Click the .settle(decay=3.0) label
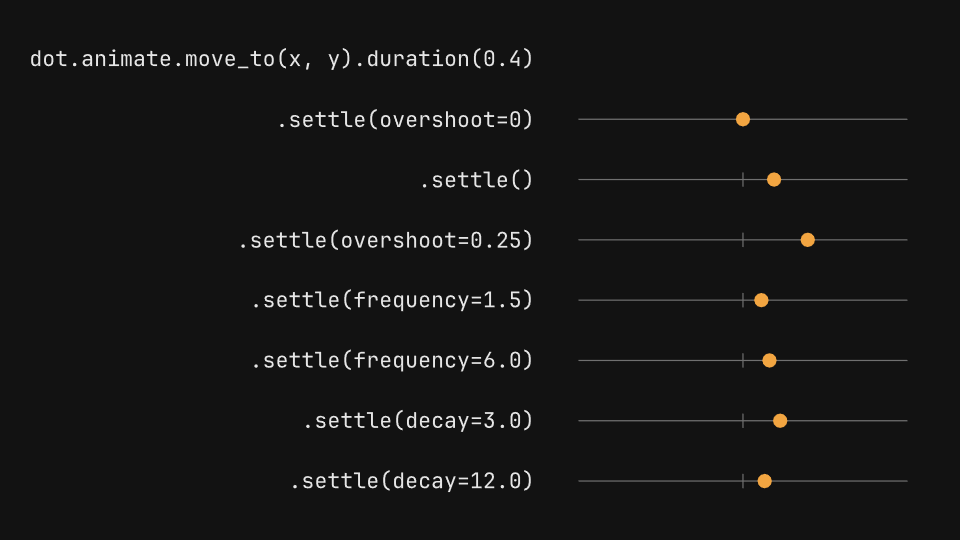 click(418, 421)
